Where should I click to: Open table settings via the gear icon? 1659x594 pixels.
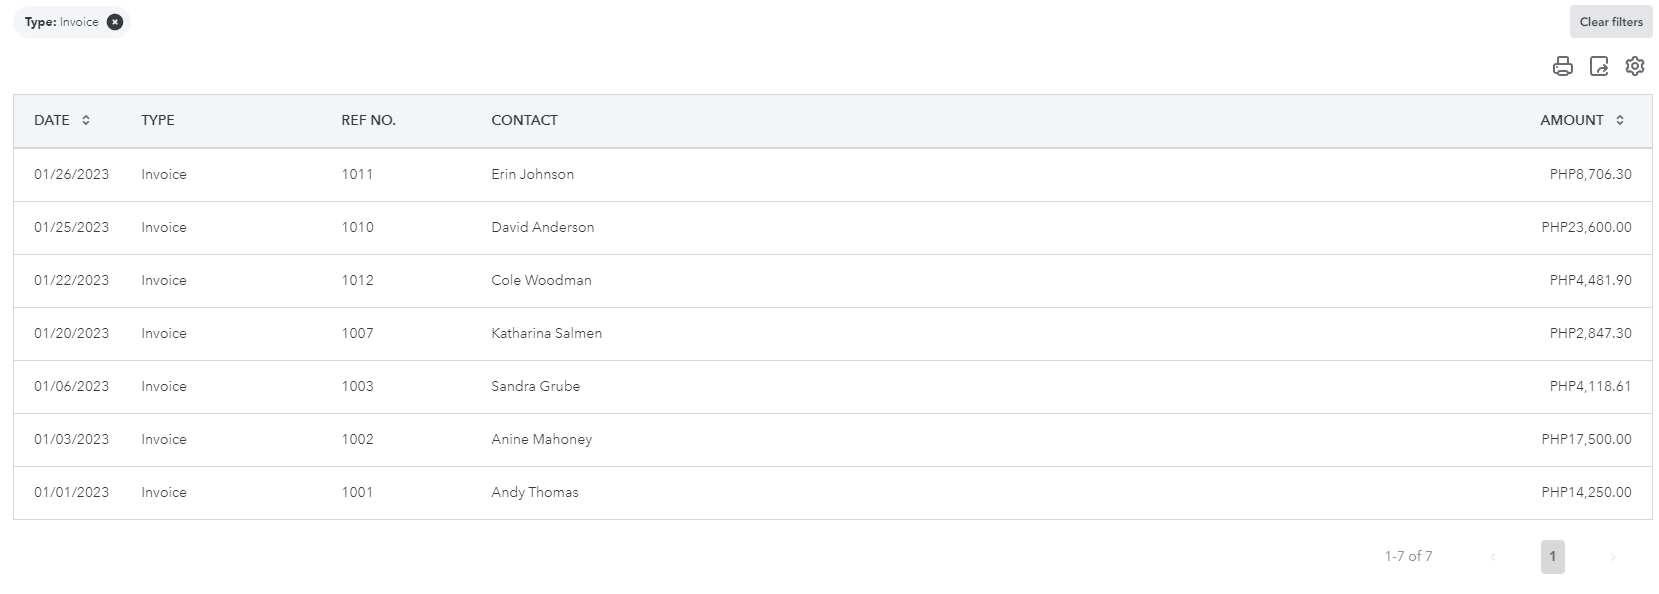tap(1635, 66)
